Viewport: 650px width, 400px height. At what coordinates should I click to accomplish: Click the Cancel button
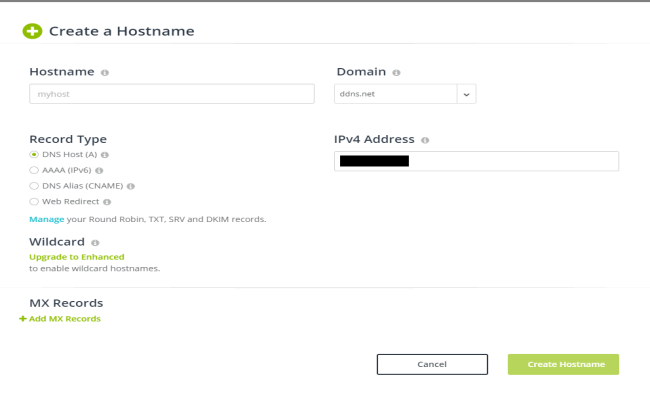pyautogui.click(x=432, y=364)
